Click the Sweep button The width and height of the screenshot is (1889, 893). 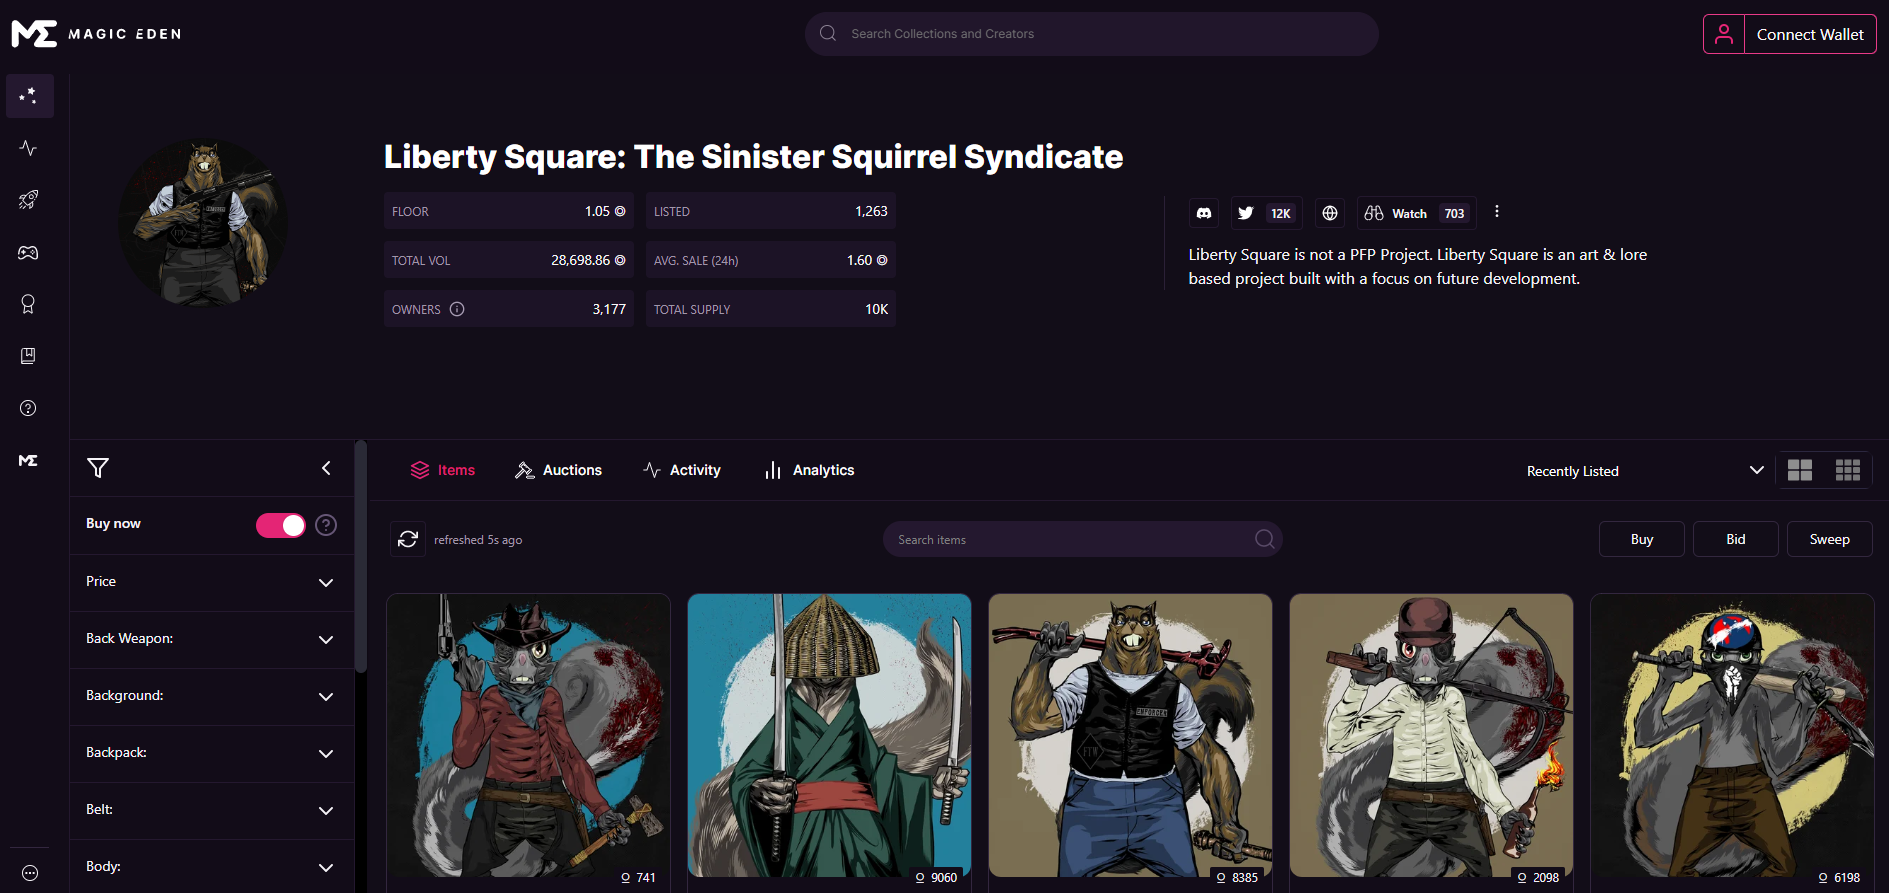point(1829,539)
